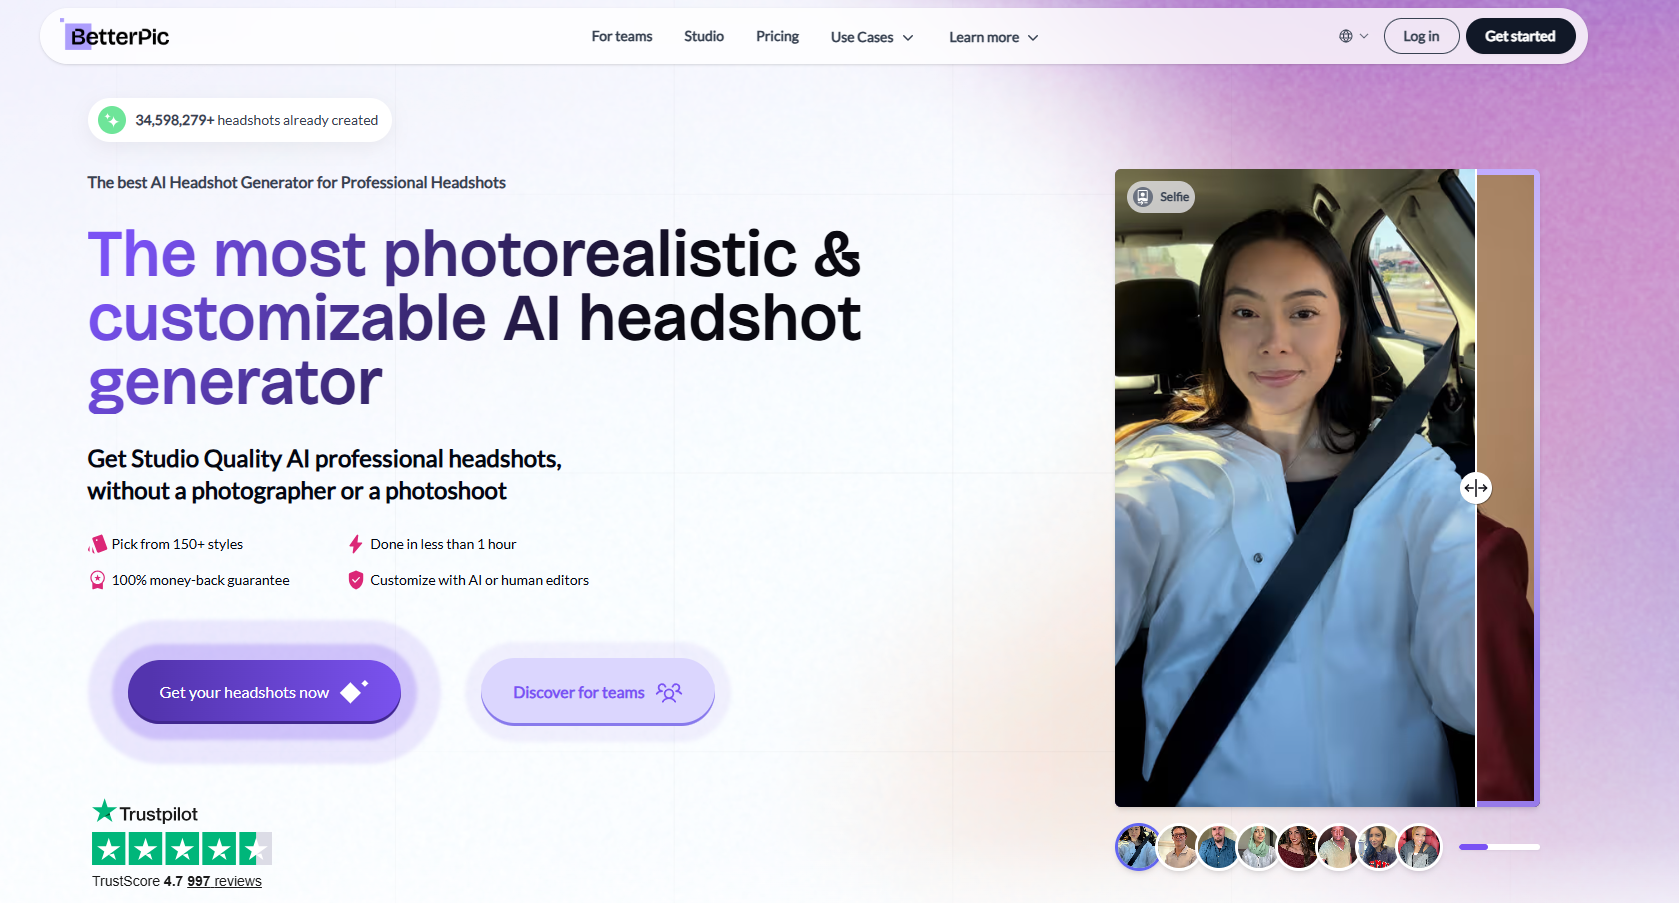
Task: Open the 997 reviews link
Action: tap(224, 881)
